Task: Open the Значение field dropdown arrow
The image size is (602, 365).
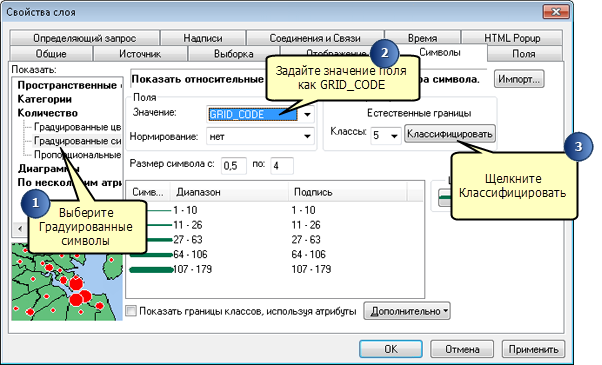Action: pos(307,114)
